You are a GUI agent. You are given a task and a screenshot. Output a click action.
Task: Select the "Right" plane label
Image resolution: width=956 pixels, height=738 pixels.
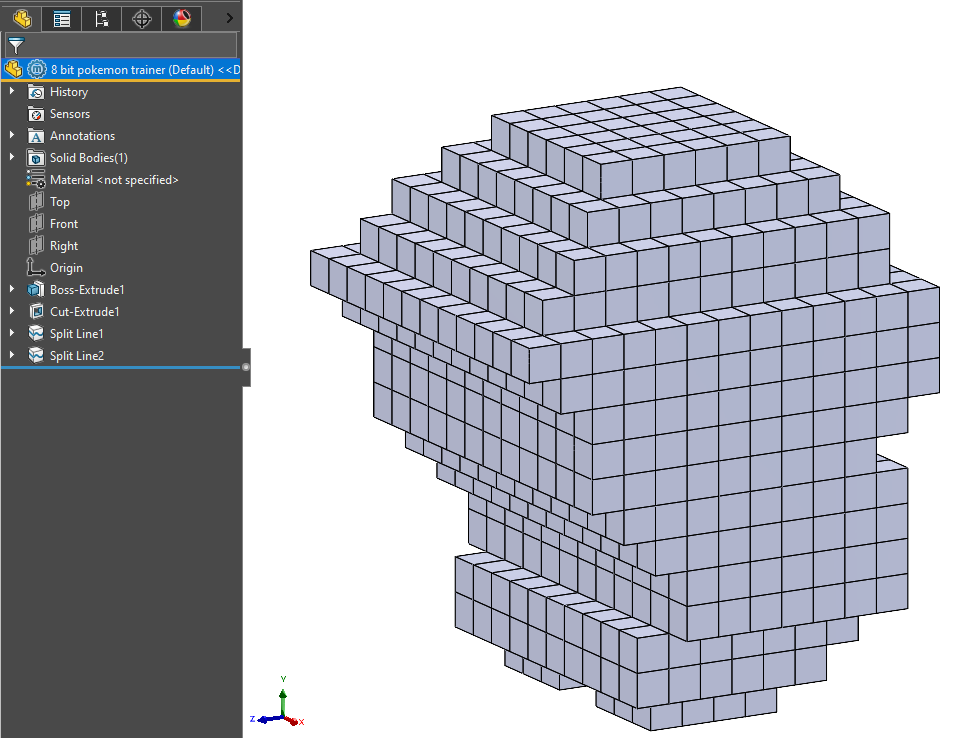(64, 246)
